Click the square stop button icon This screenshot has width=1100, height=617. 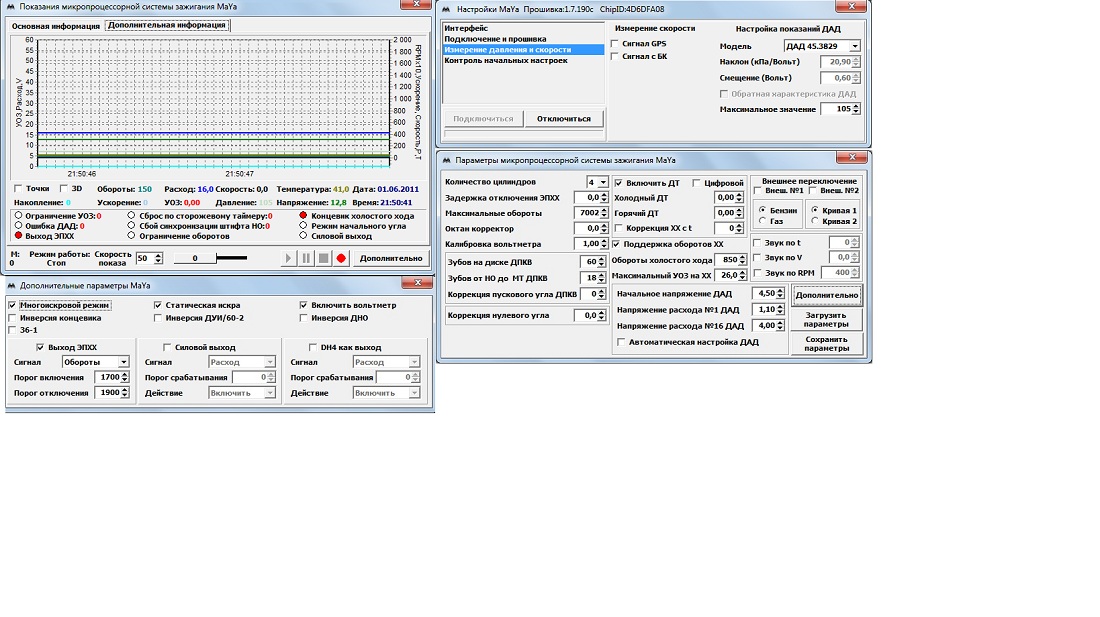pyautogui.click(x=323, y=258)
